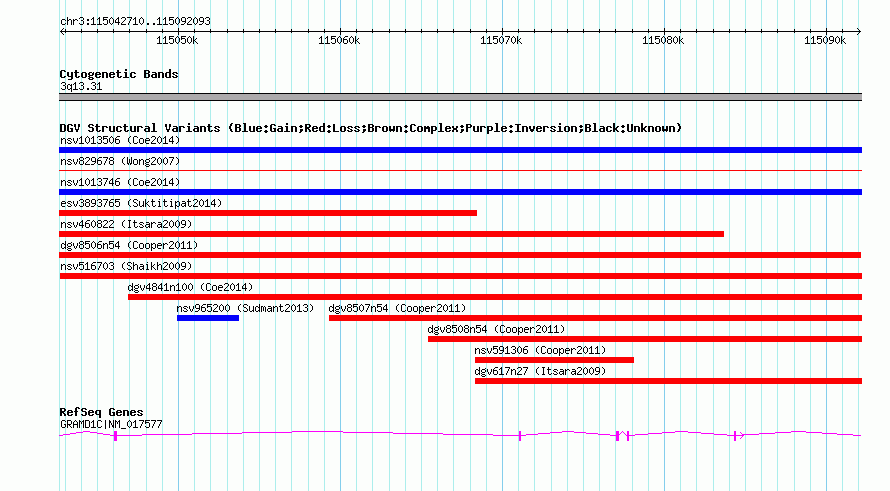The height and width of the screenshot is (491, 890).
Task: Click the 115090k ruler tick label
Action: [x=825, y=40]
